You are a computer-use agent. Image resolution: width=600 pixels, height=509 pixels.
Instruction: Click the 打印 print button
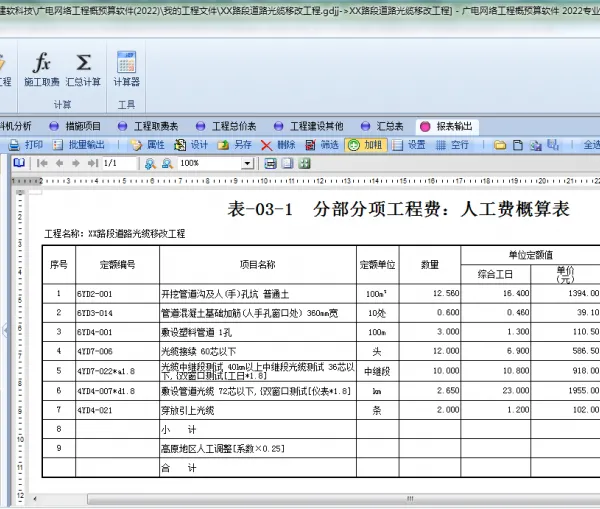tap(26, 145)
